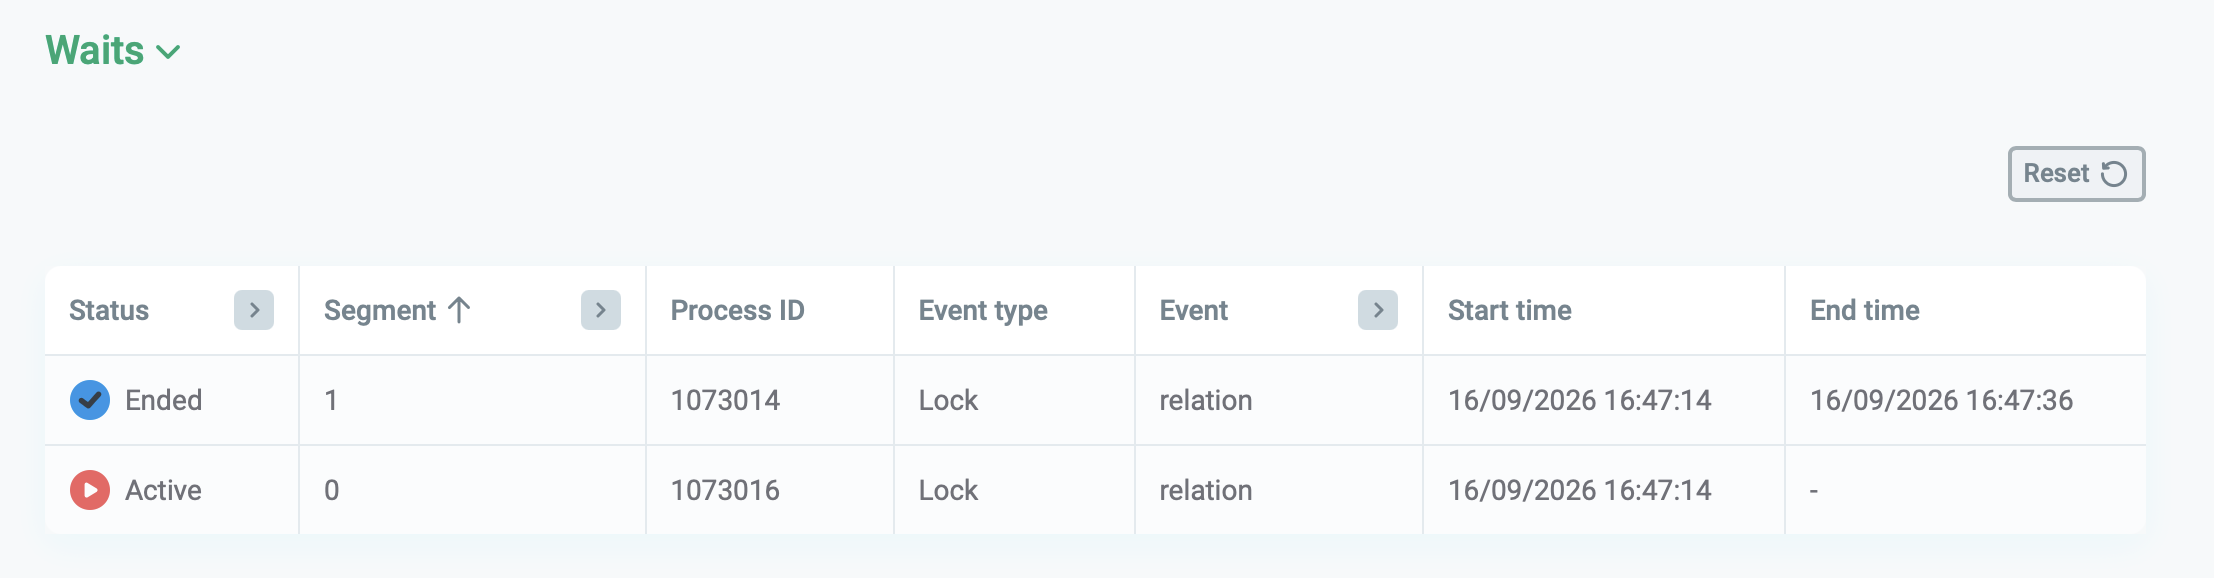This screenshot has height=578, width=2214.
Task: Open the Event column filter arrow
Action: pos(1378,310)
